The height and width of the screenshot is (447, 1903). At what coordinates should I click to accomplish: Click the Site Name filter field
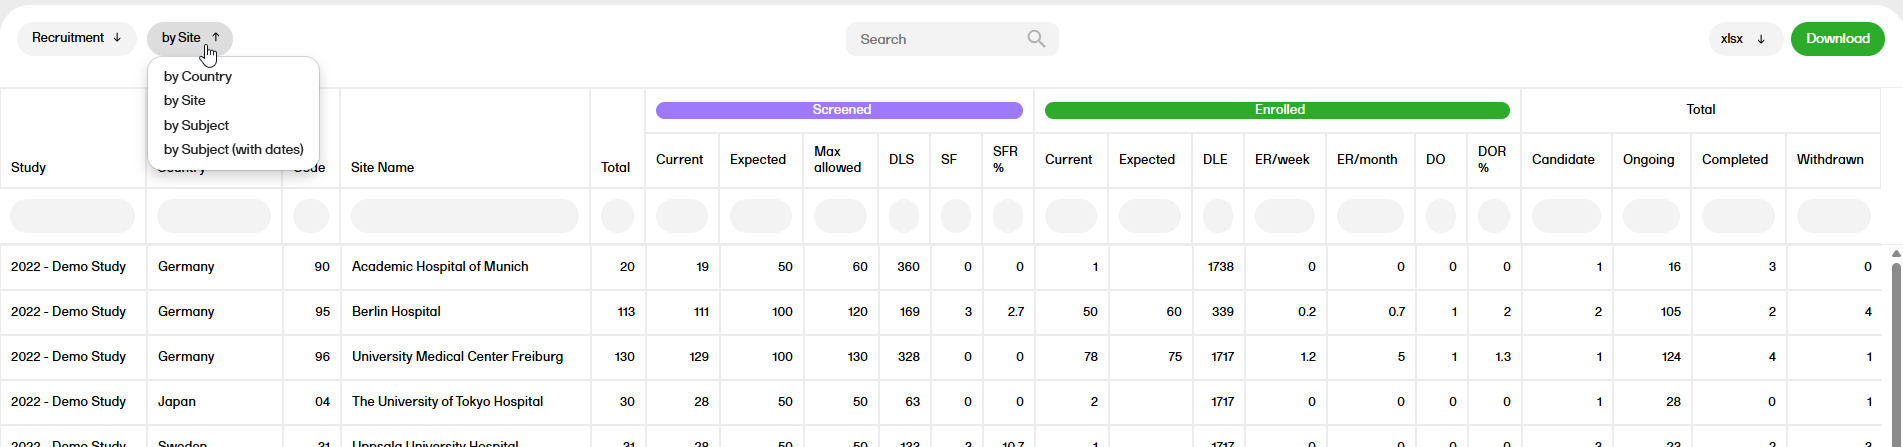[x=464, y=216]
